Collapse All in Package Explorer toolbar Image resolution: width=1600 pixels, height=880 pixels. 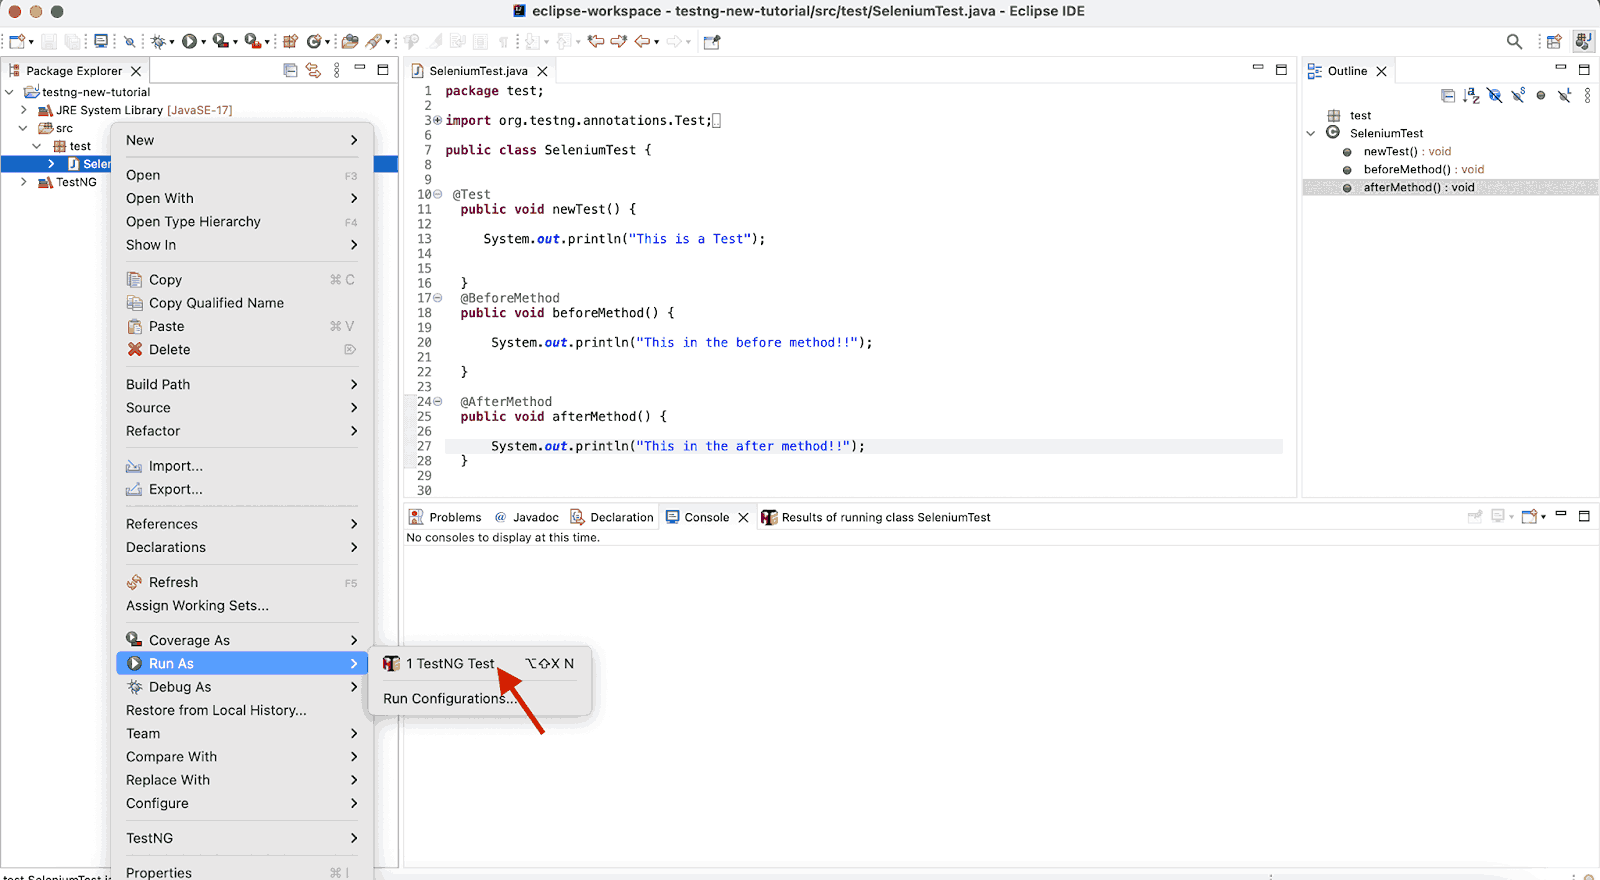(290, 70)
